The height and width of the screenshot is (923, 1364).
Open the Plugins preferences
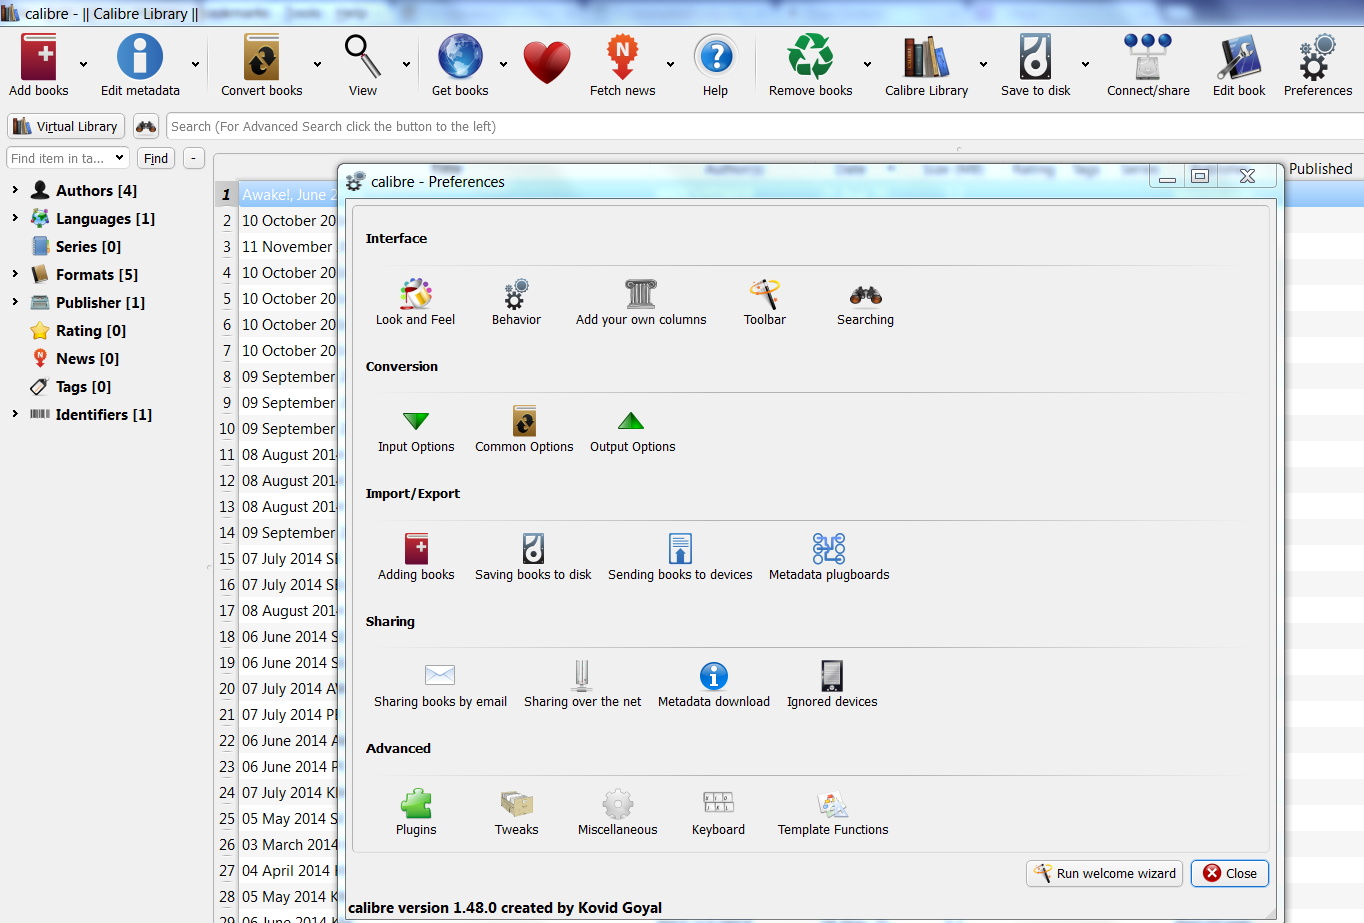[416, 813]
